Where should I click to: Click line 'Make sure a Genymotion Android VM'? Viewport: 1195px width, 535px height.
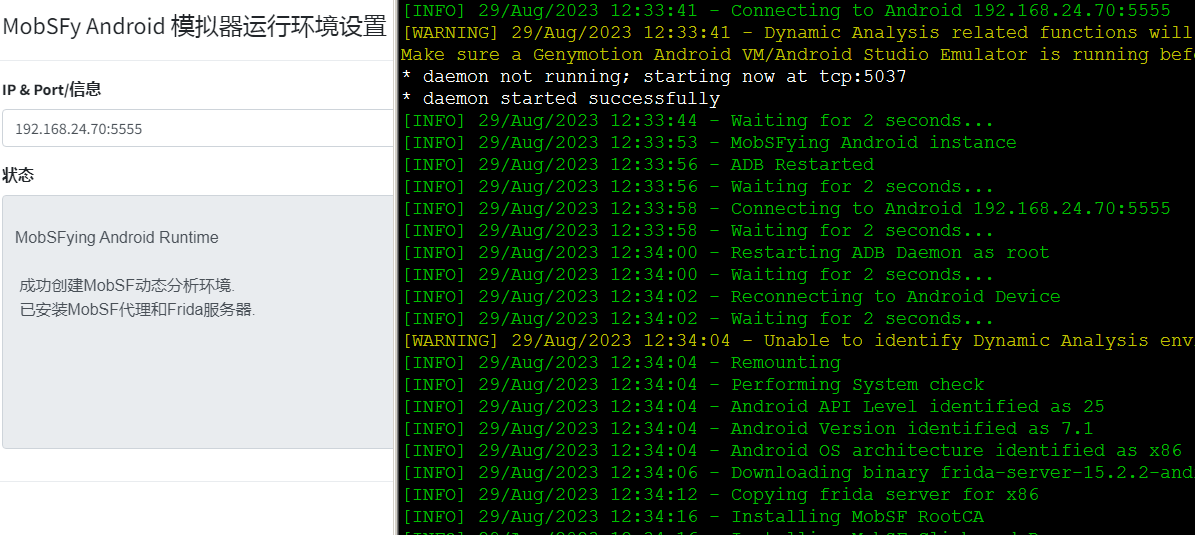(798, 55)
